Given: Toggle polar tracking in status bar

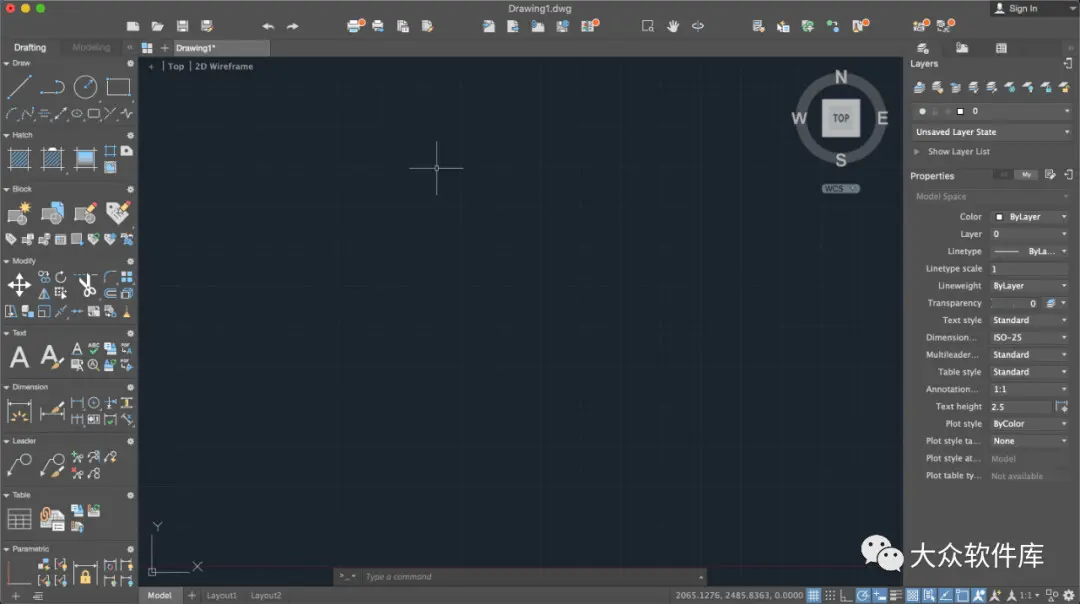Looking at the screenshot, I should (862, 595).
